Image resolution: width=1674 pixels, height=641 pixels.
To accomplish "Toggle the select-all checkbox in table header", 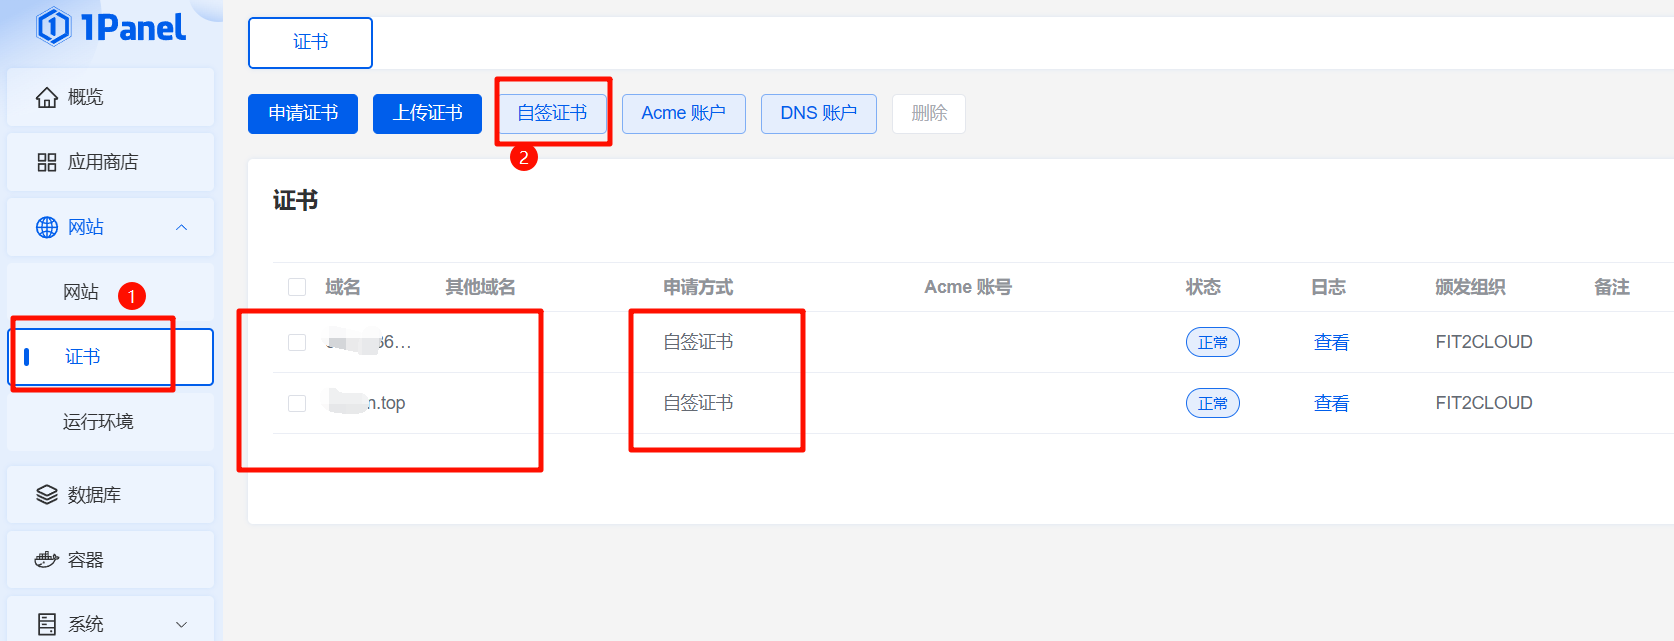I will coord(297,287).
